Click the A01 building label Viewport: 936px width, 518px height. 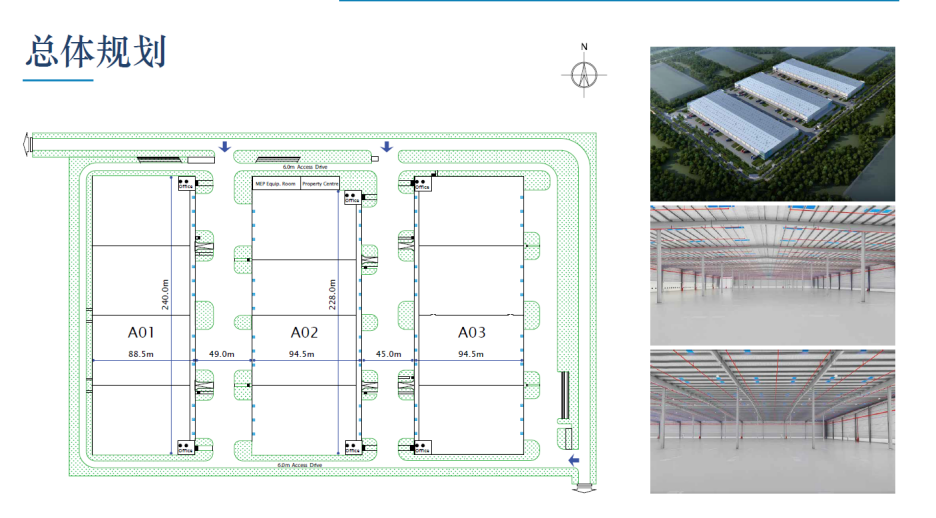point(141,332)
